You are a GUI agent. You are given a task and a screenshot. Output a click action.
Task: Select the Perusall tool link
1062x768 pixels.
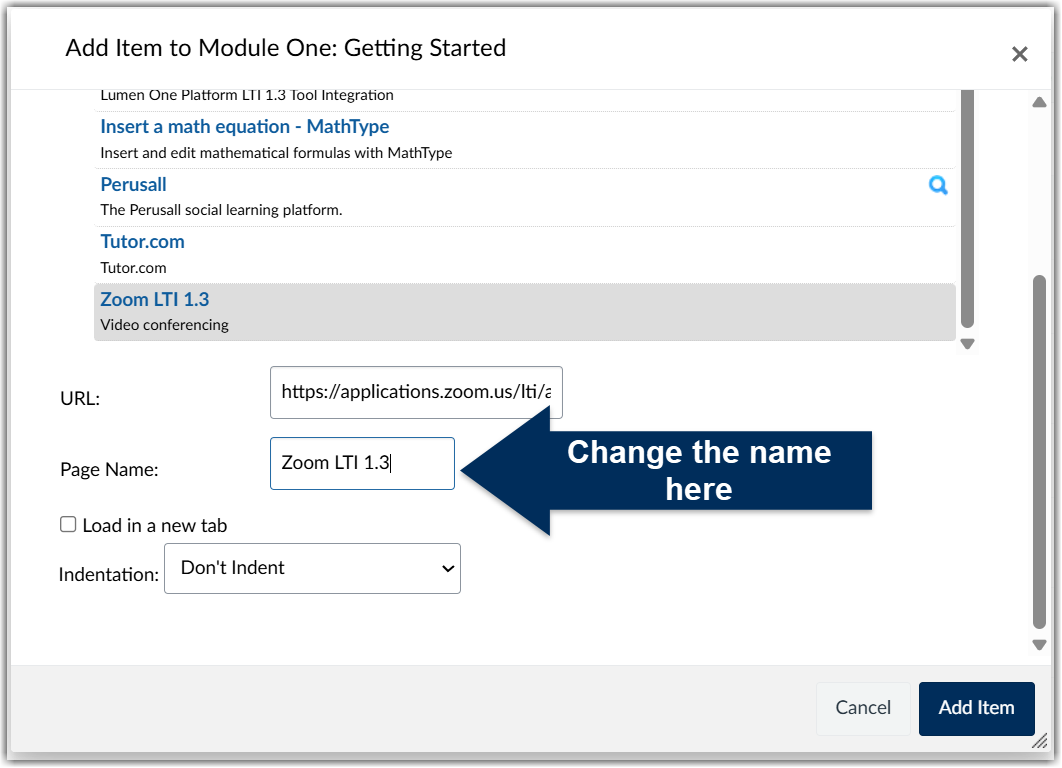pyautogui.click(x=133, y=184)
